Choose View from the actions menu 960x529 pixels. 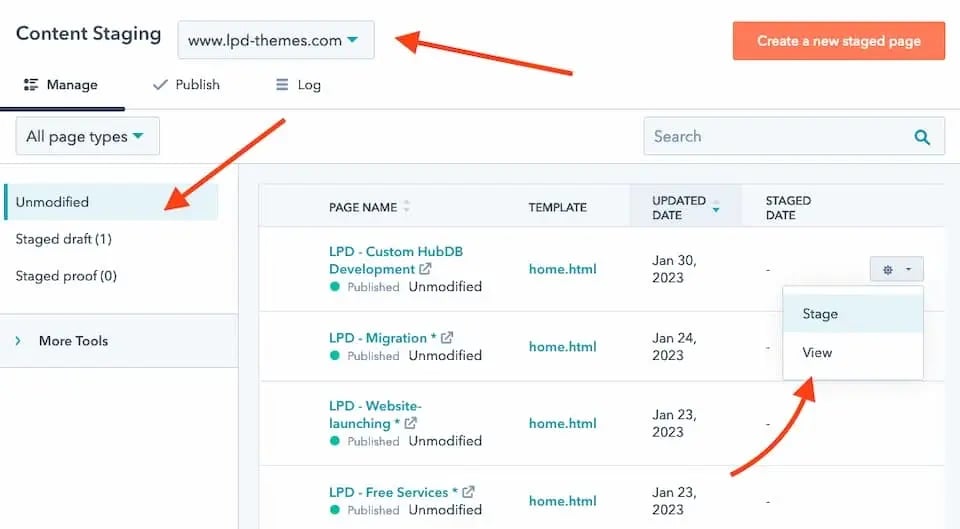point(853,353)
